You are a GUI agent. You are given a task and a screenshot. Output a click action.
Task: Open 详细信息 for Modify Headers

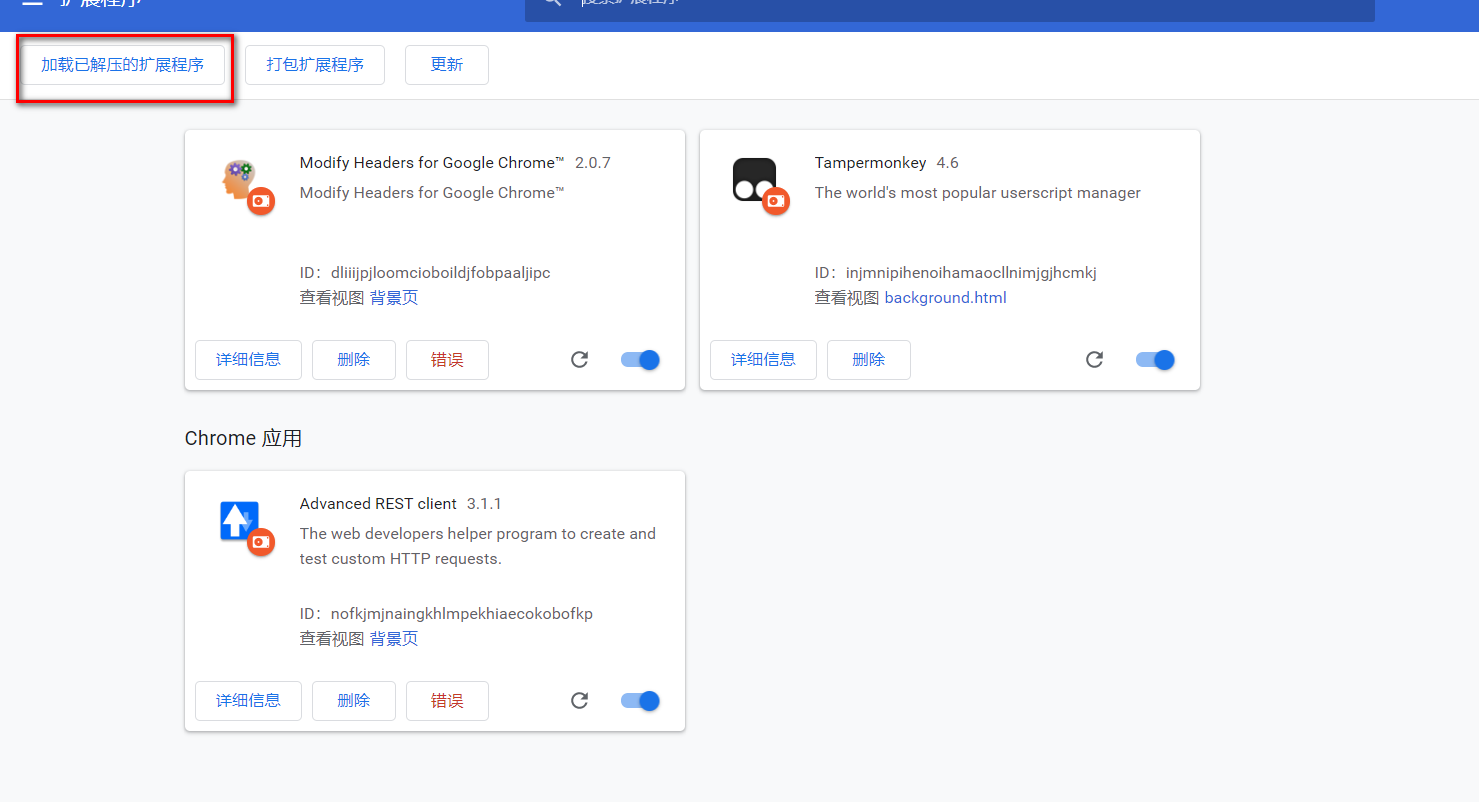click(248, 360)
